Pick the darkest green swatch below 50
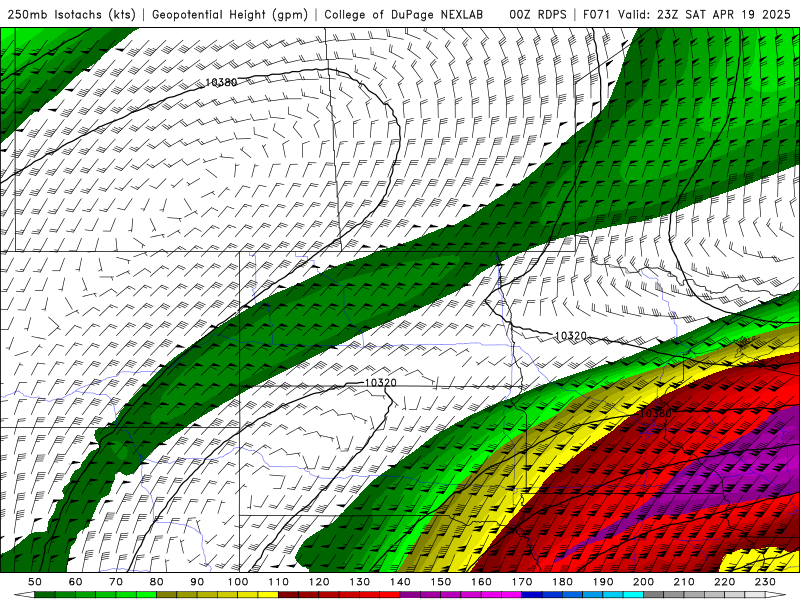This screenshot has width=800, height=600. click(45, 595)
